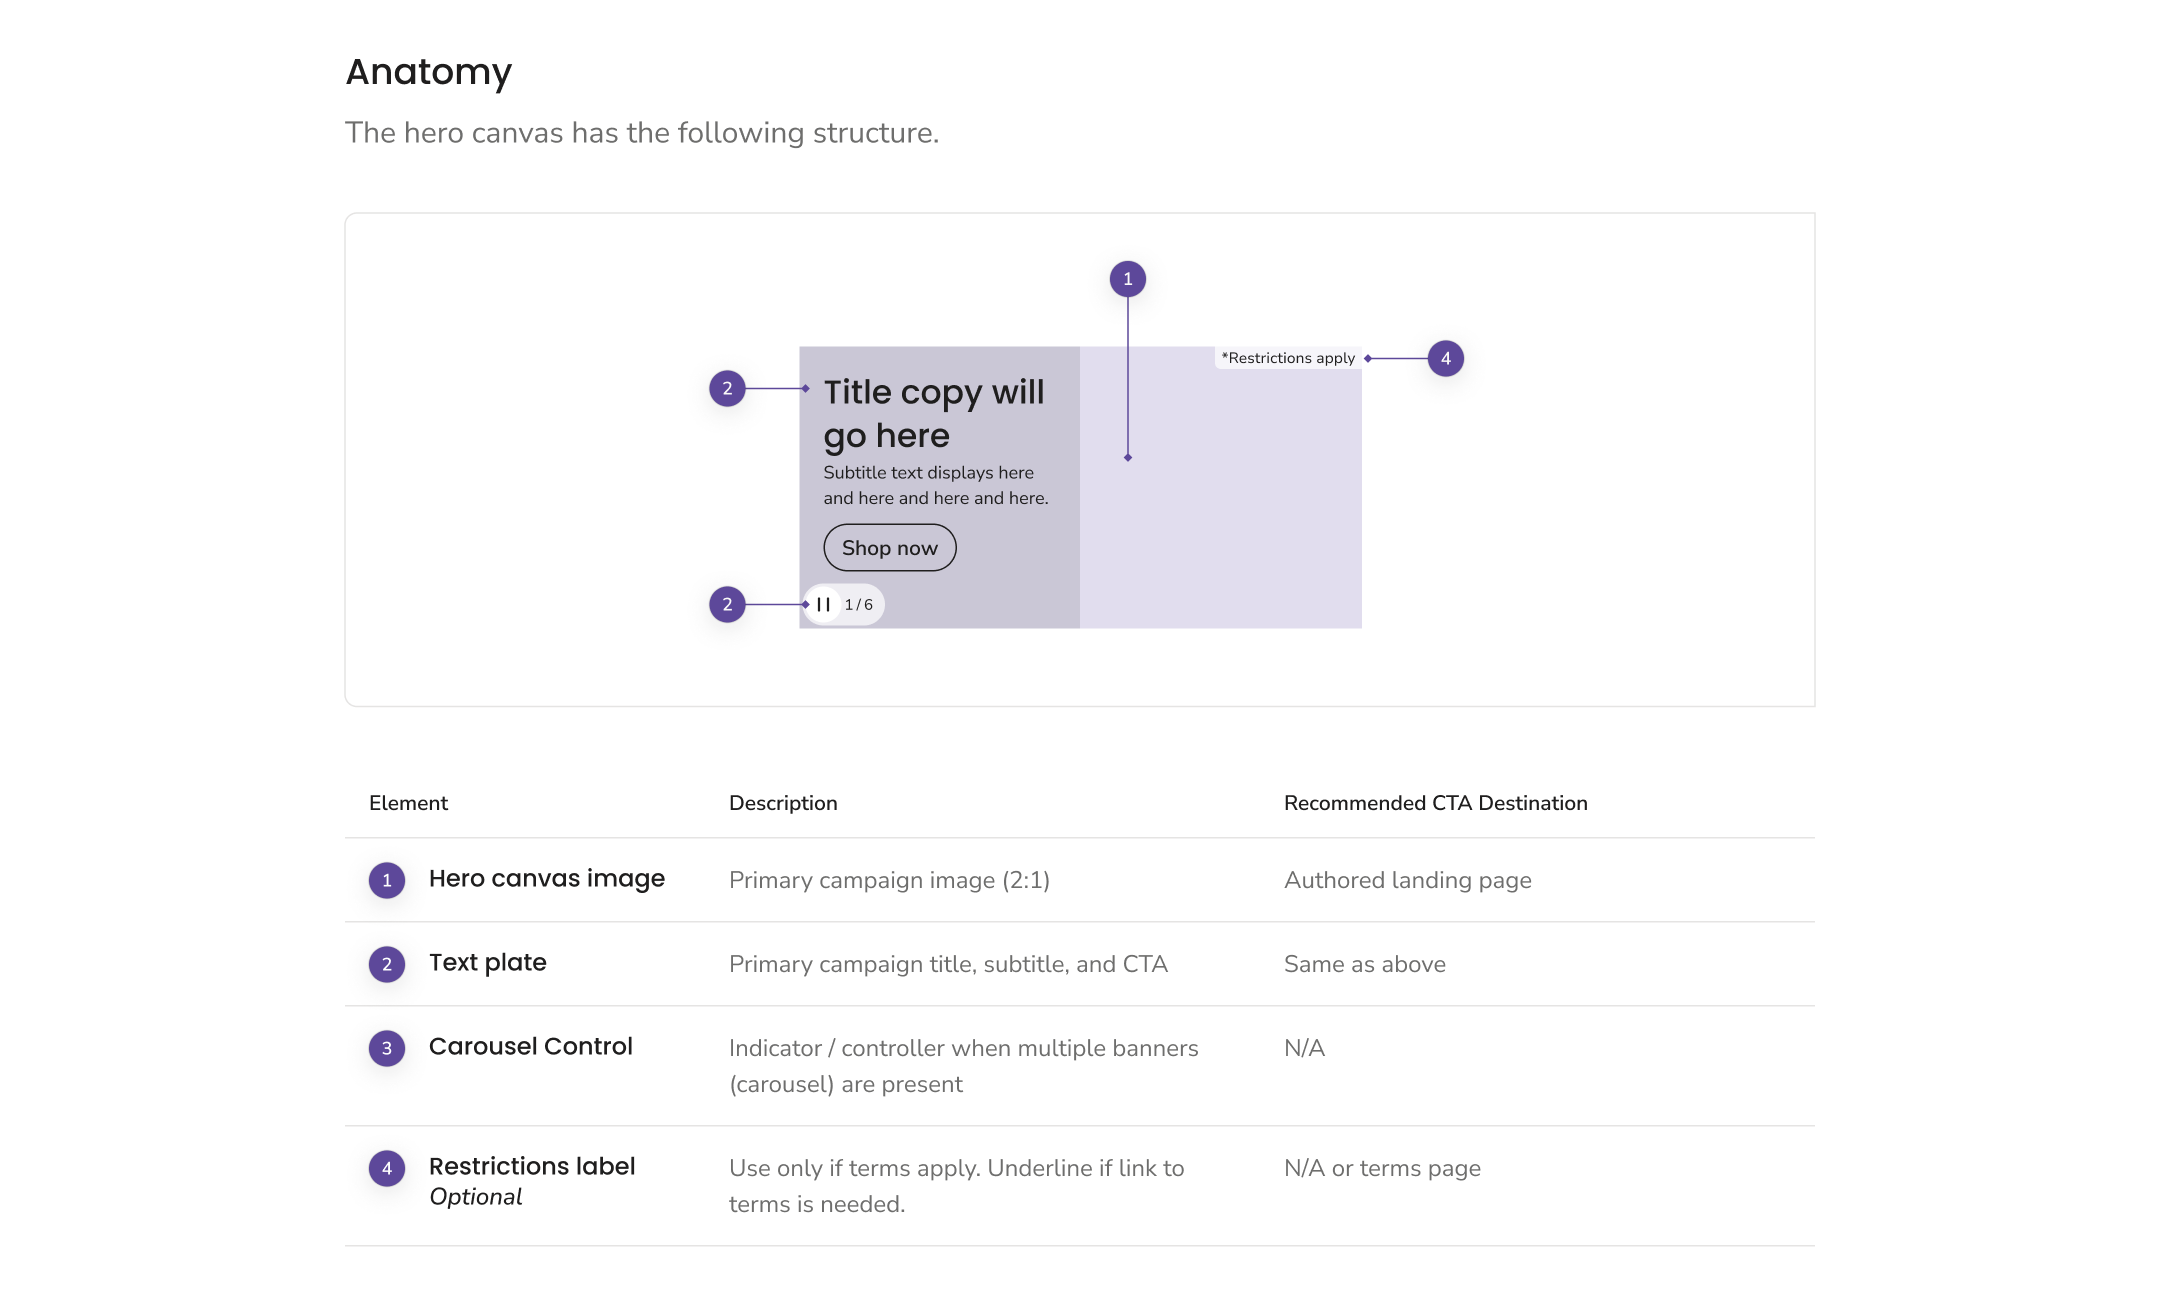Click the 1/6 slide counter
Viewport: 2160px width, 1296px height.
(x=858, y=604)
